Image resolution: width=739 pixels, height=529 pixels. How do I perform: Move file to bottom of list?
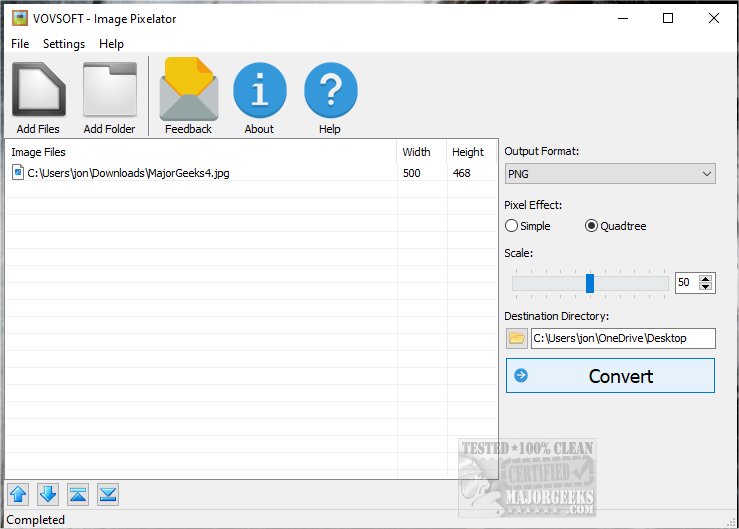(x=107, y=495)
